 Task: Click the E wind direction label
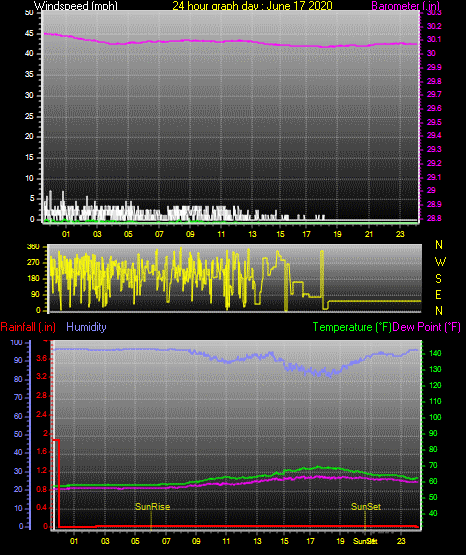coord(438,294)
